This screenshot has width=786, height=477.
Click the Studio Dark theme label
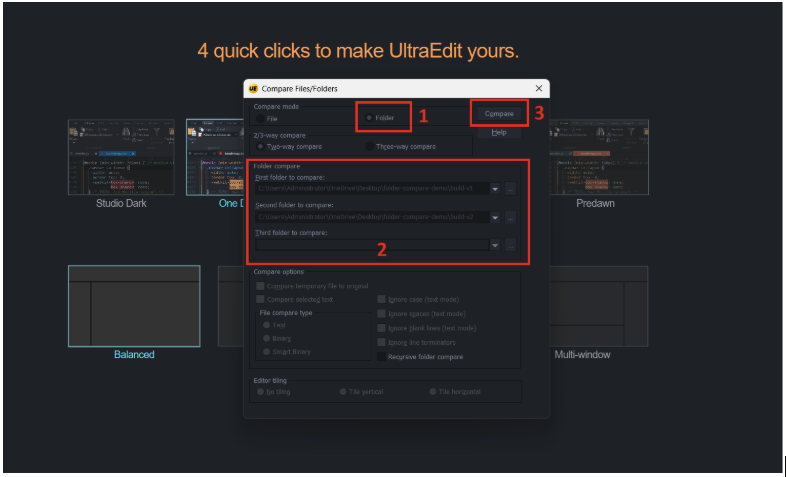[x=121, y=203]
